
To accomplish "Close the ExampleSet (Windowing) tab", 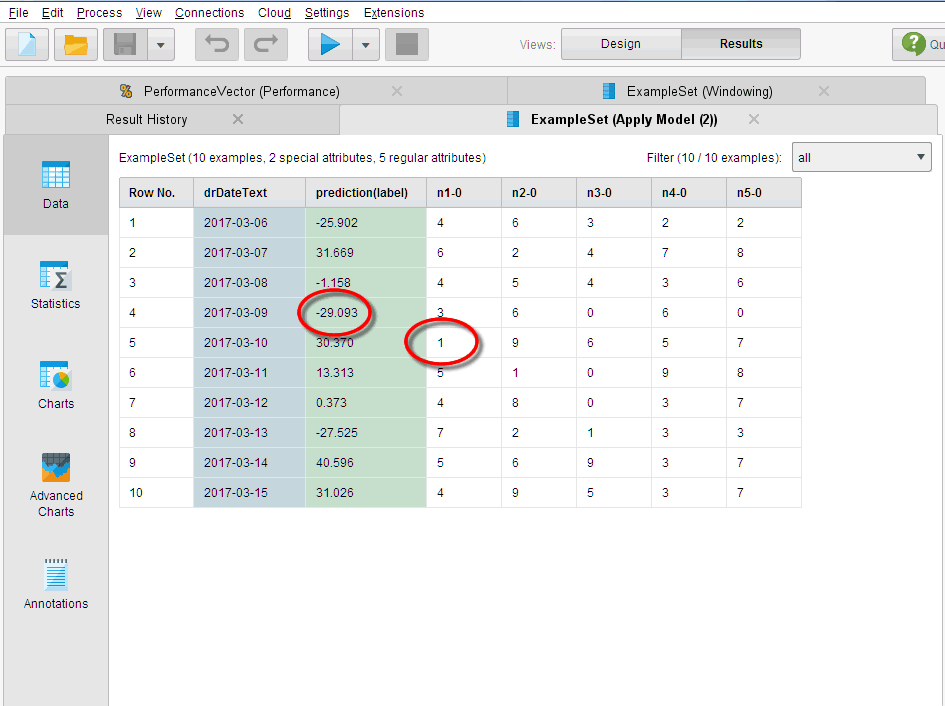I will pyautogui.click(x=824, y=91).
